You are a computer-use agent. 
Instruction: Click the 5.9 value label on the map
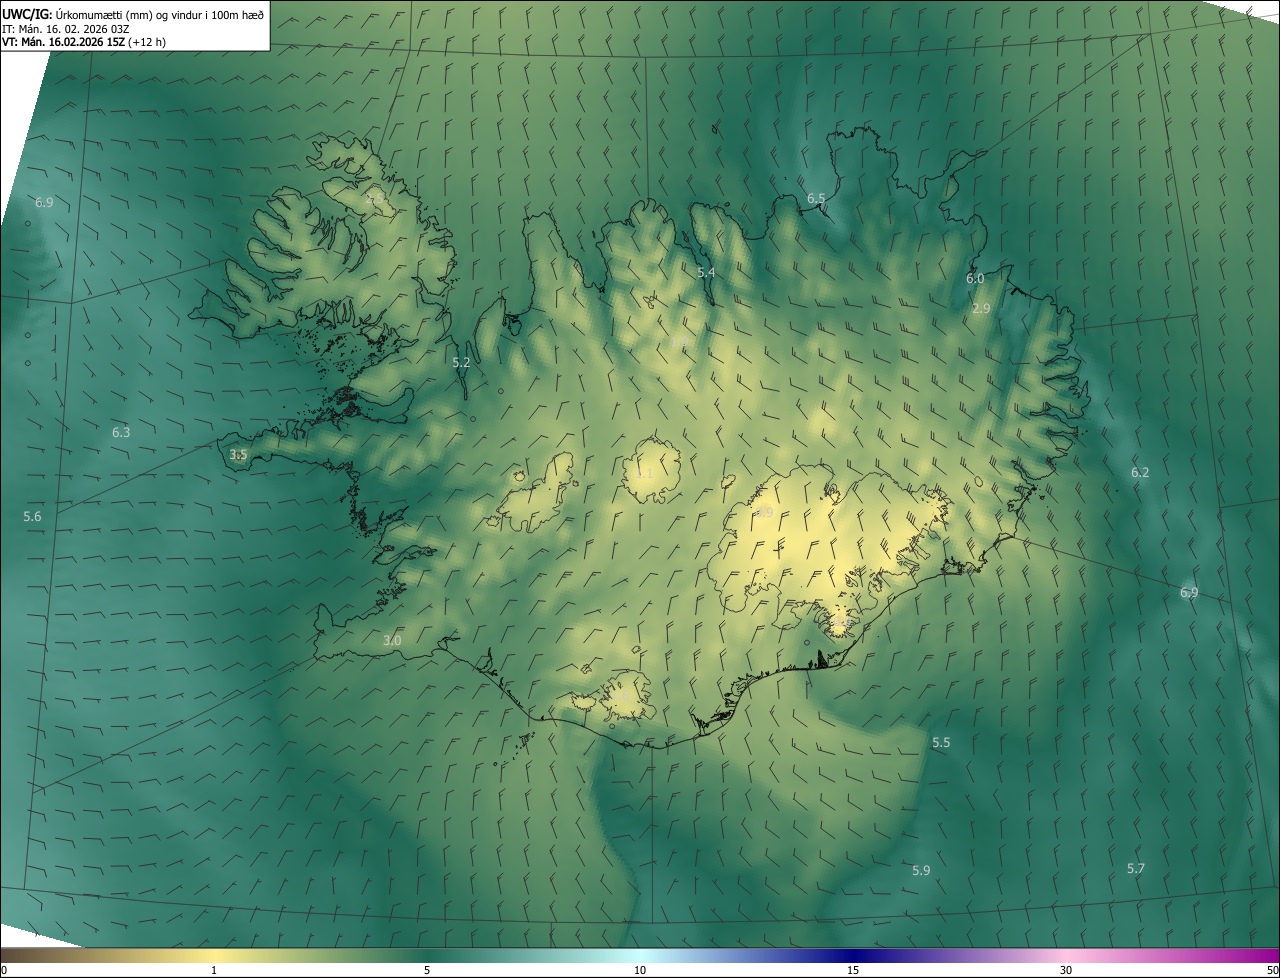pyautogui.click(x=921, y=871)
